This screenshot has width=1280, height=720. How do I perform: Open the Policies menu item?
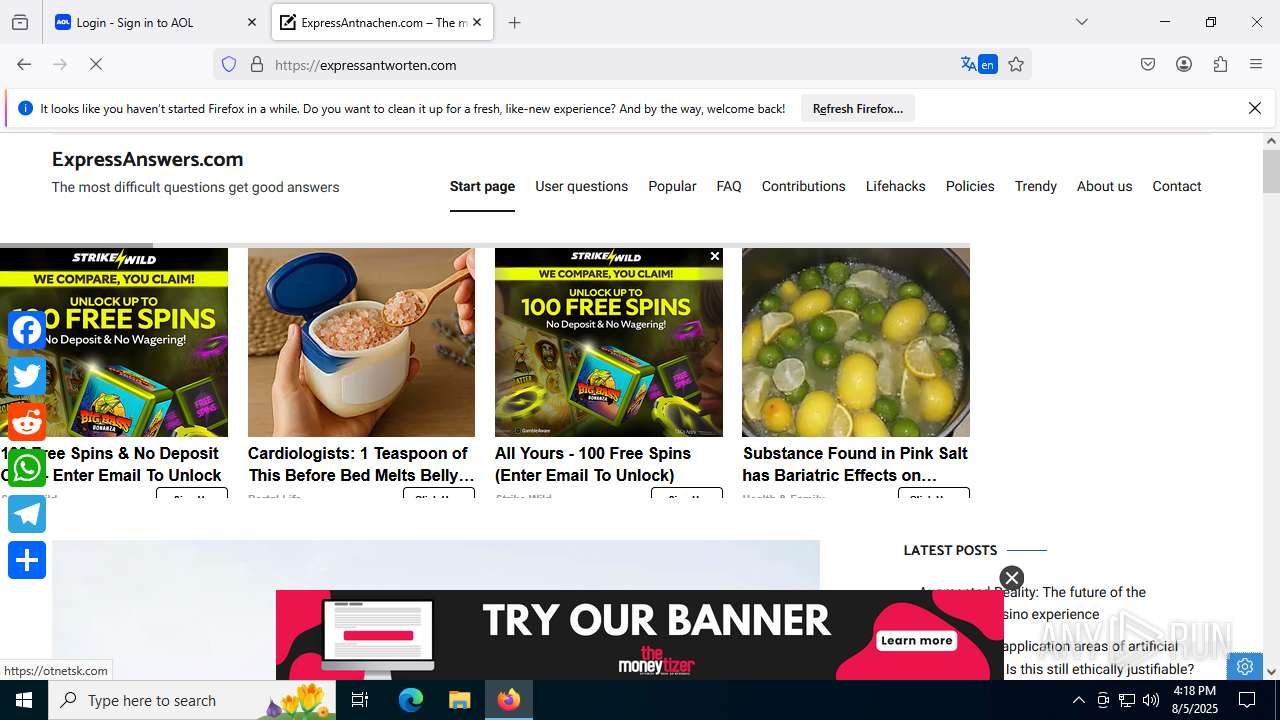[x=970, y=186]
